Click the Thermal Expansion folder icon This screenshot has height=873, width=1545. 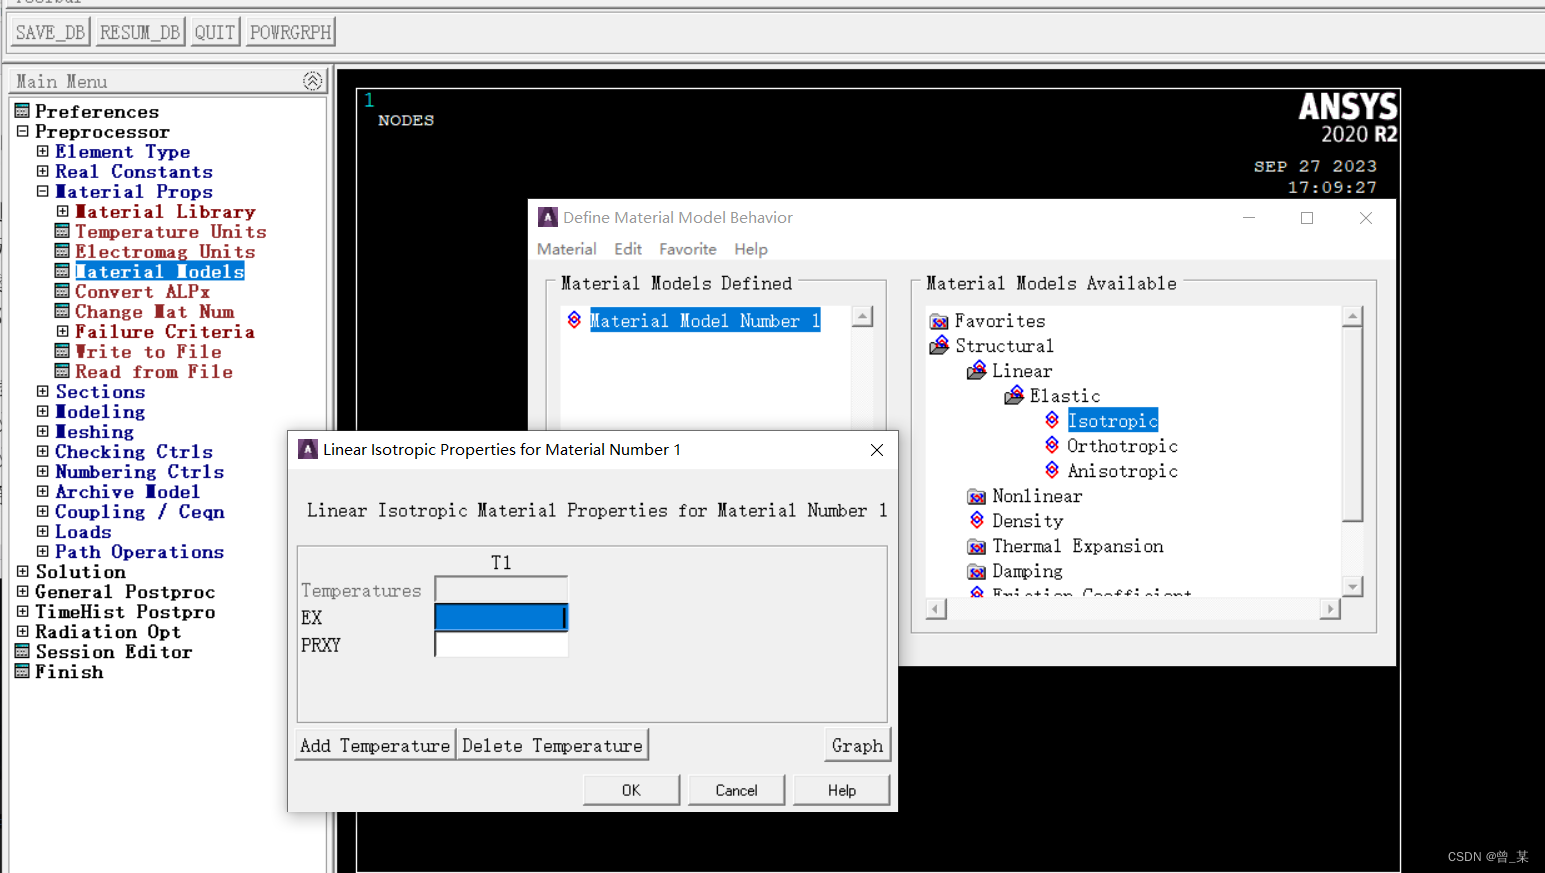click(977, 546)
